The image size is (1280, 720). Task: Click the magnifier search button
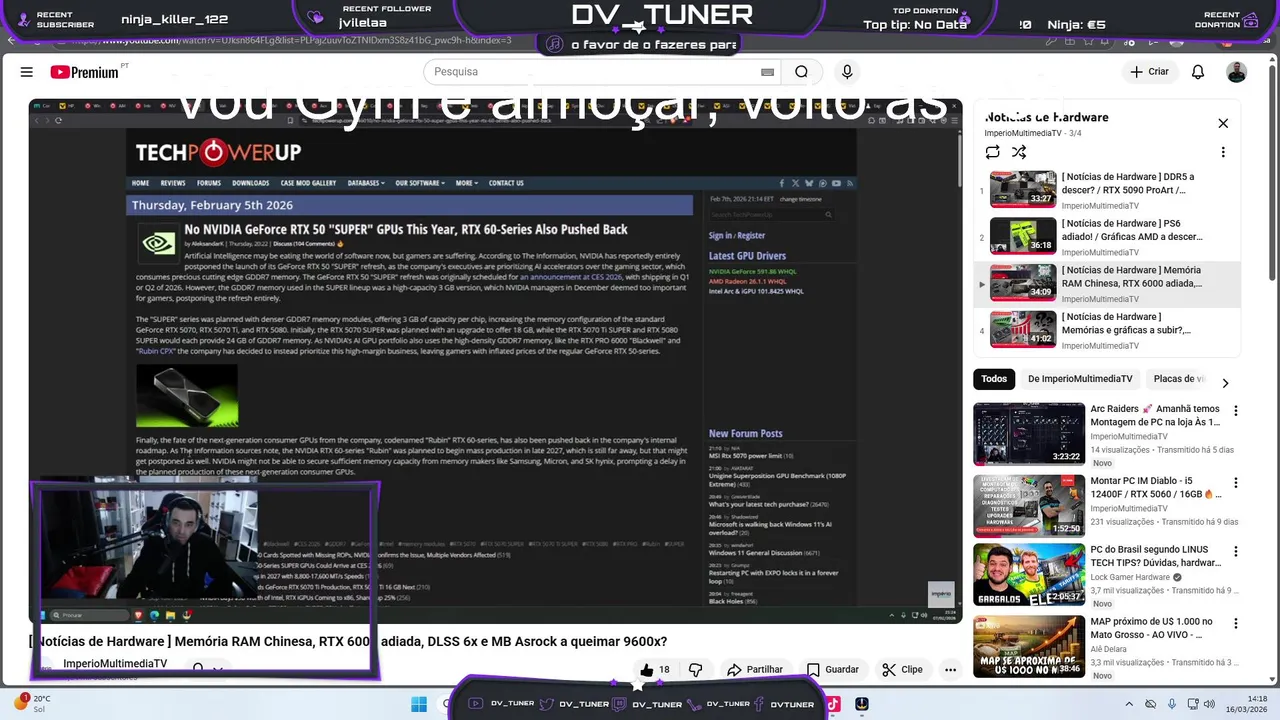pos(801,72)
